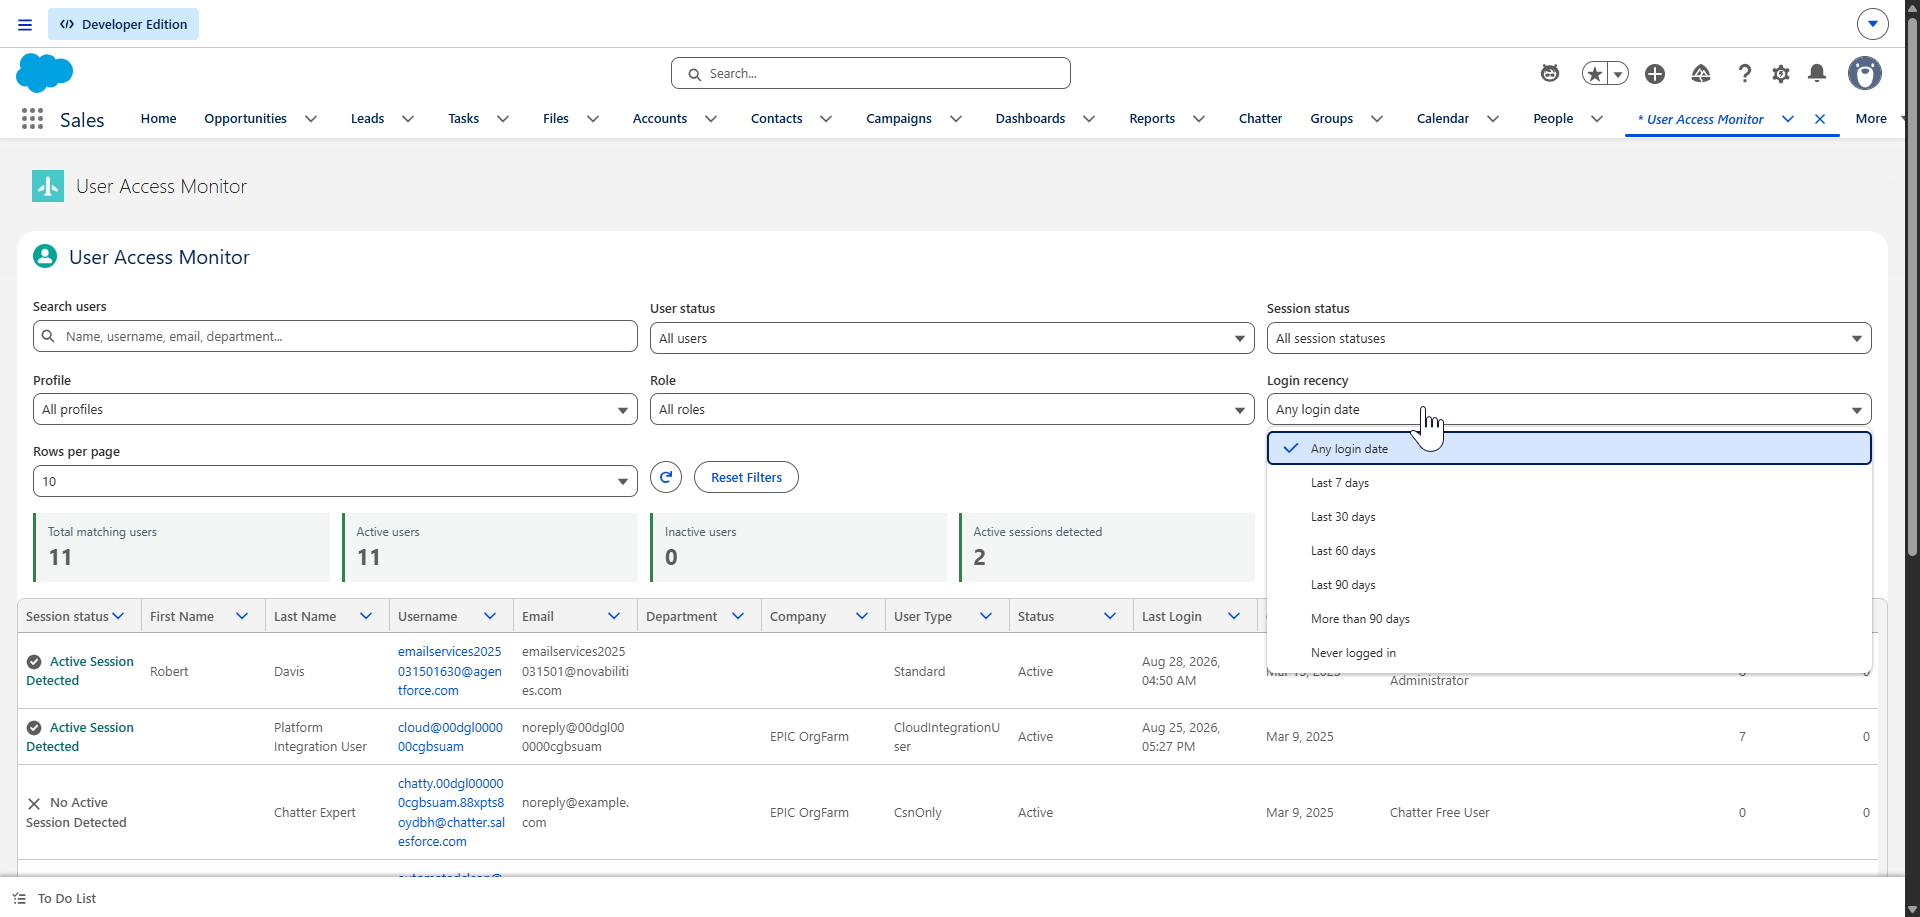This screenshot has height=917, width=1920.
Task: Open the Notifications bell icon
Action: (x=1817, y=73)
